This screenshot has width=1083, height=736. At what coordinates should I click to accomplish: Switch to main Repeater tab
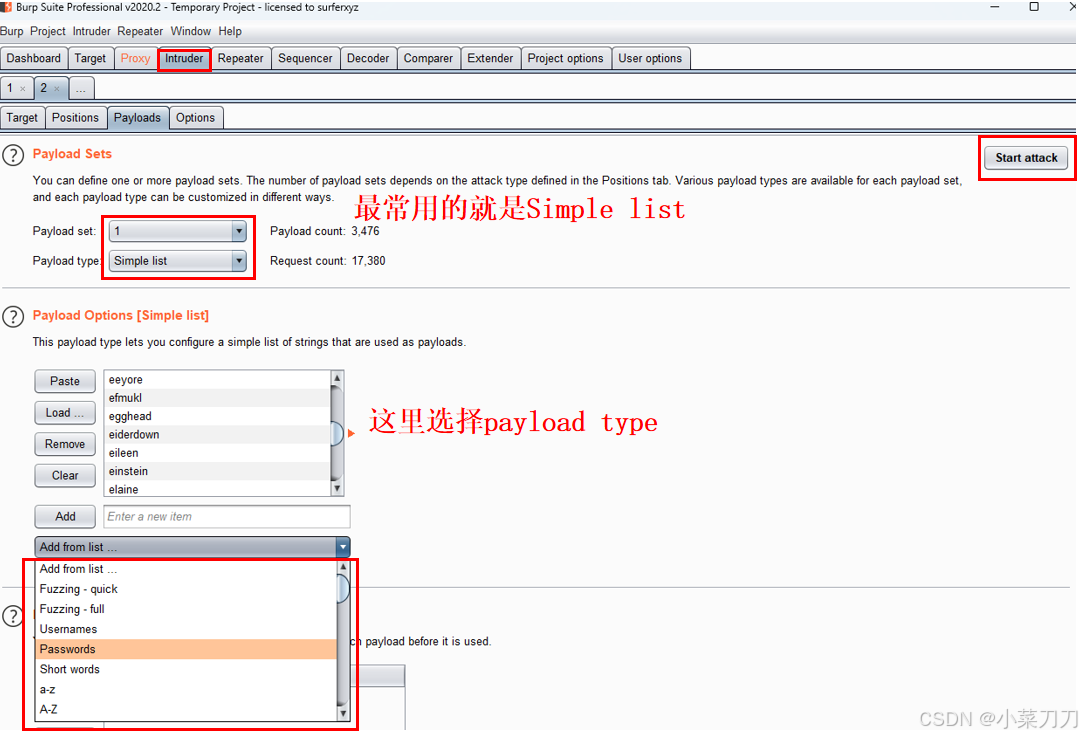pos(240,59)
